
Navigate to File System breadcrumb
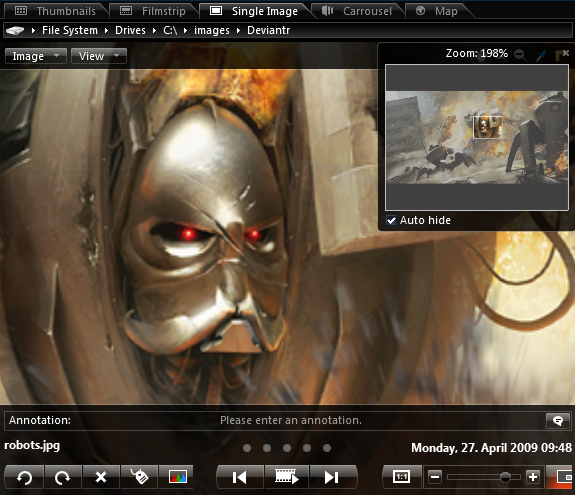70,30
